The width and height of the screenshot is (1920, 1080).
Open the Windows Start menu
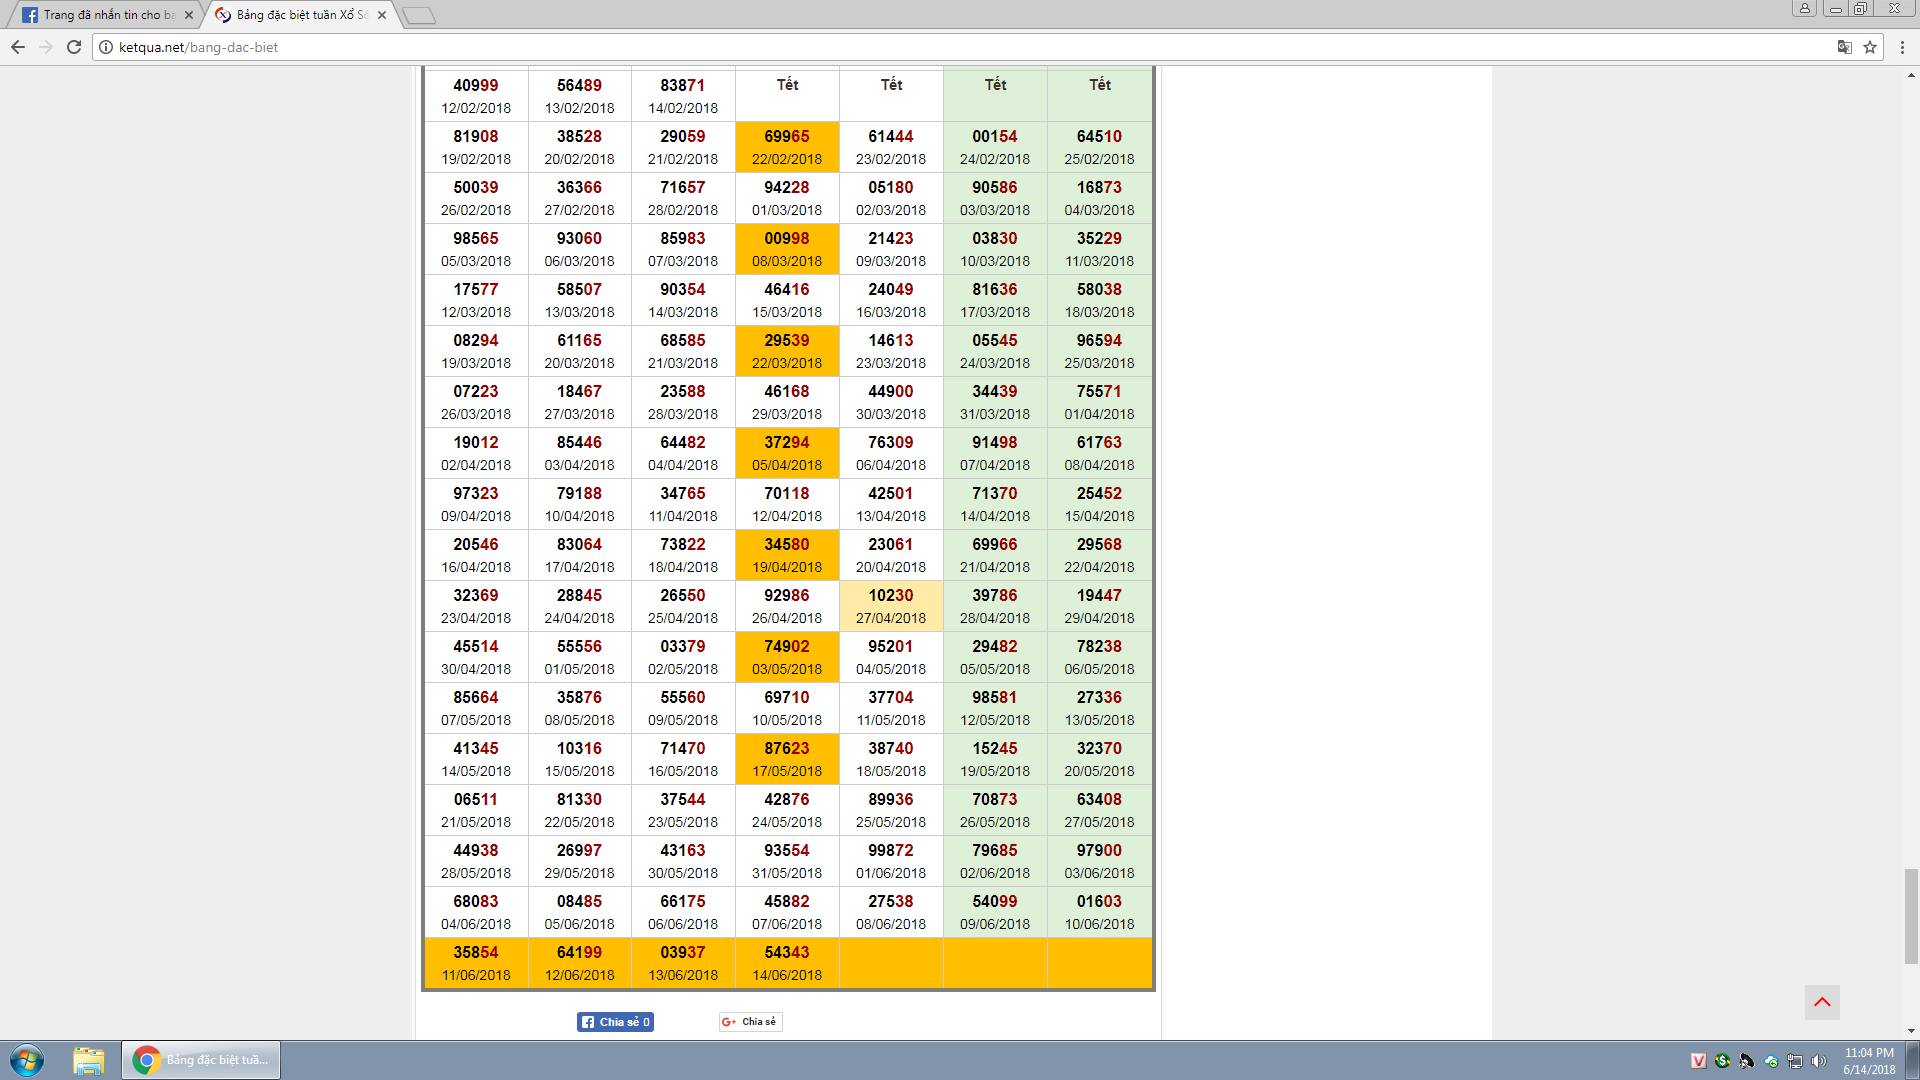click(27, 1060)
